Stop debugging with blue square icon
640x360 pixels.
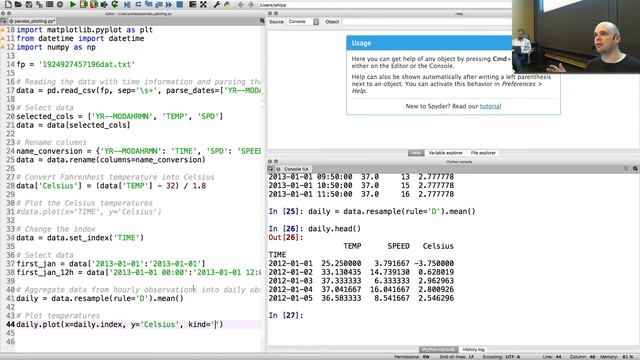click(180, 4)
